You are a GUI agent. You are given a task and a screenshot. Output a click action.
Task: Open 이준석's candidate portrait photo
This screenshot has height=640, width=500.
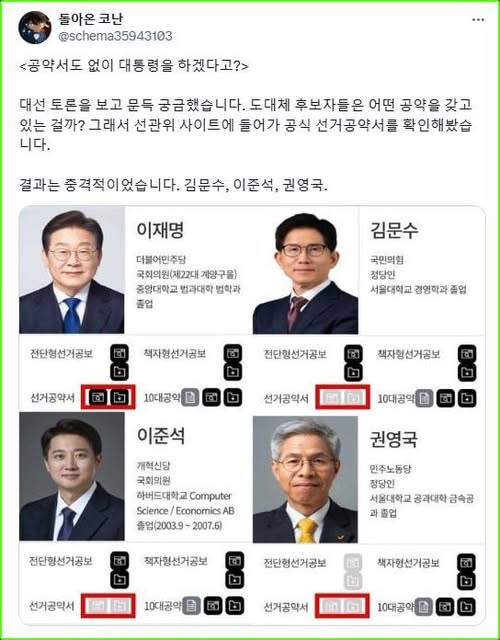tap(72, 476)
